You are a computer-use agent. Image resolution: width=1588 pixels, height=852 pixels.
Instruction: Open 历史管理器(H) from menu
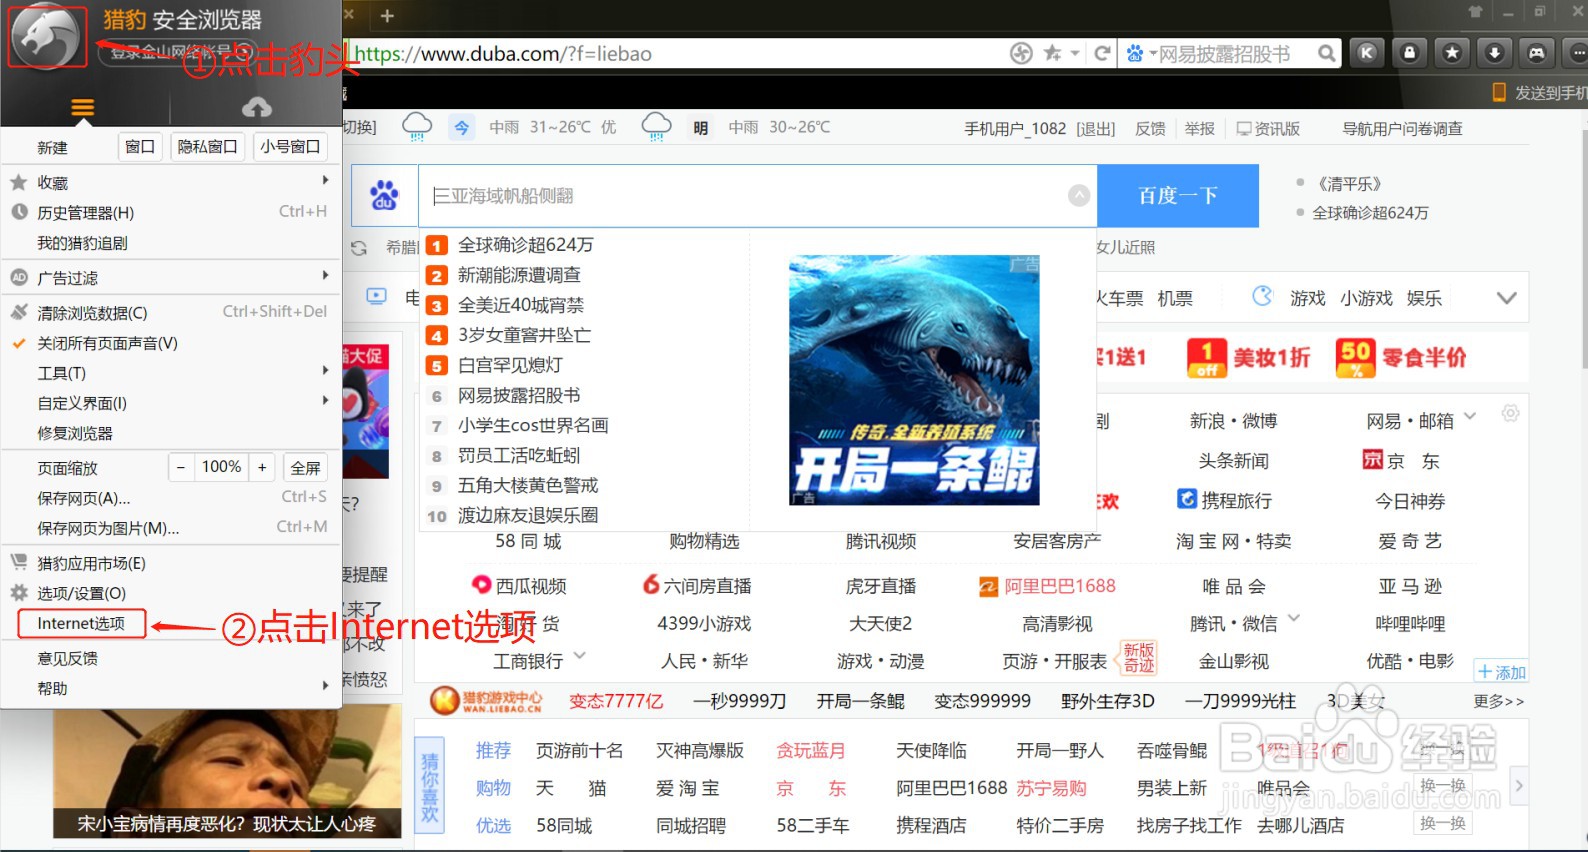point(170,212)
